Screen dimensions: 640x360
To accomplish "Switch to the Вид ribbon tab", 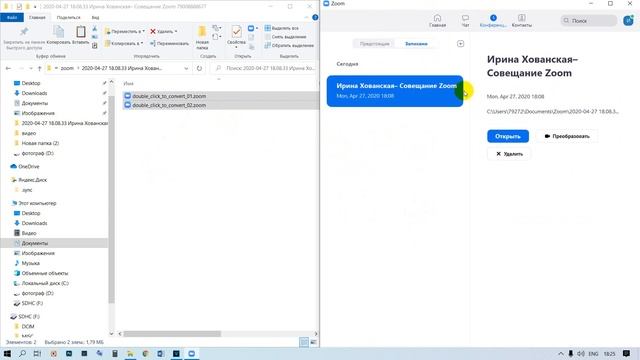I will pyautogui.click(x=95, y=18).
